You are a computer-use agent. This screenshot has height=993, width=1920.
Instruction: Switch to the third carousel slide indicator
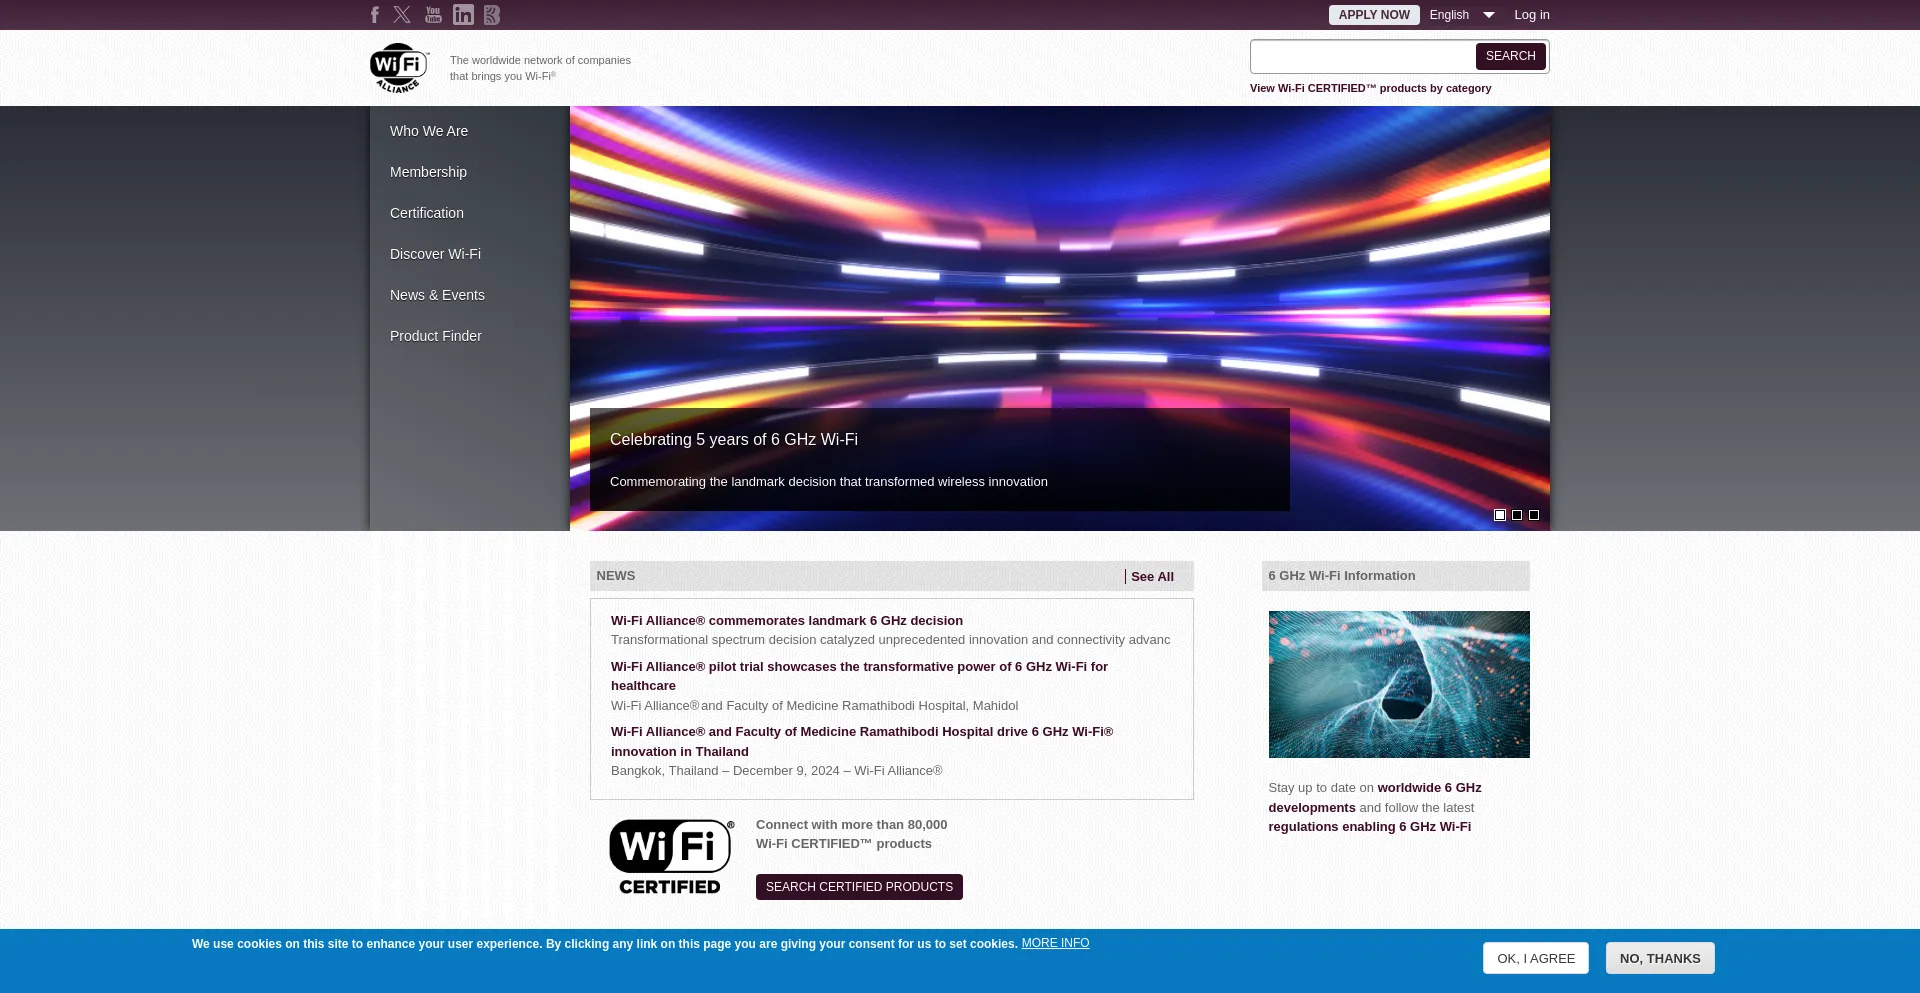pos(1534,515)
